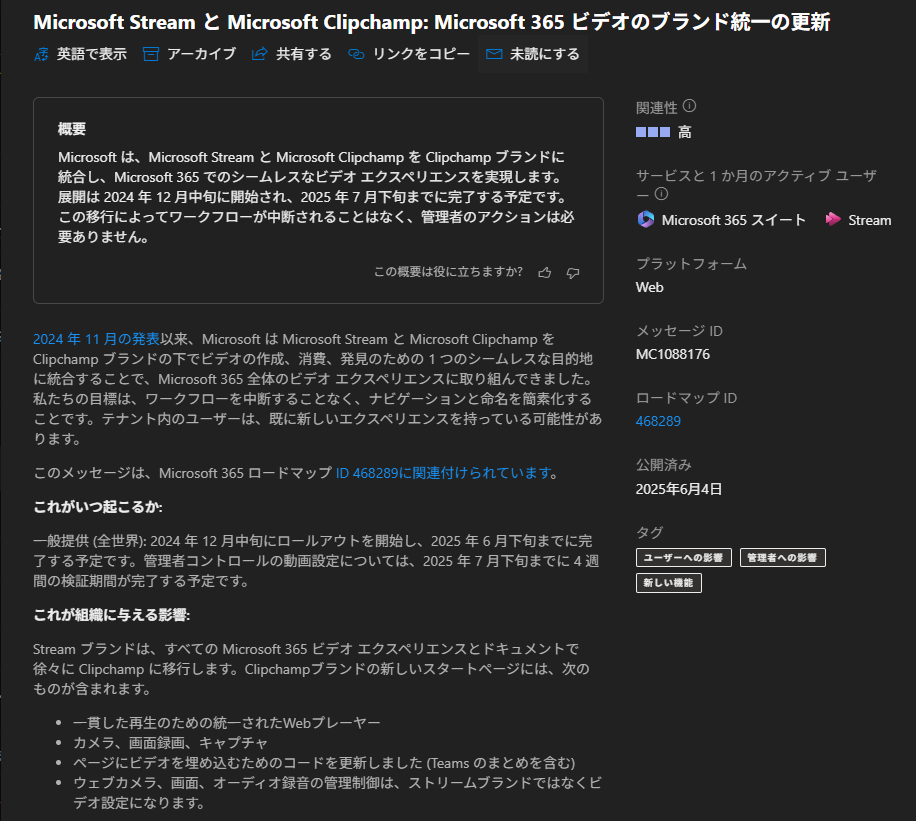This screenshot has height=821, width=916.
Task: Click the Microsoft 365 suite logo icon
Action: tap(646, 220)
